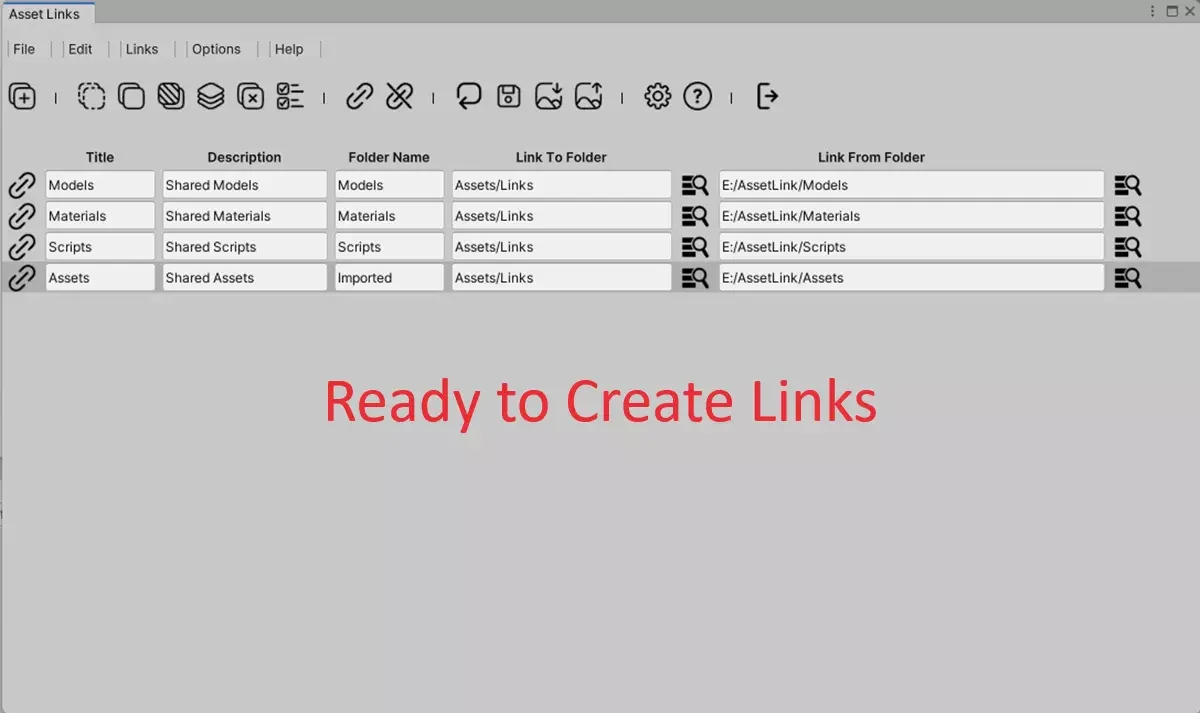This screenshot has height=713, width=1200.
Task: Click the Materials title field
Action: (x=100, y=216)
